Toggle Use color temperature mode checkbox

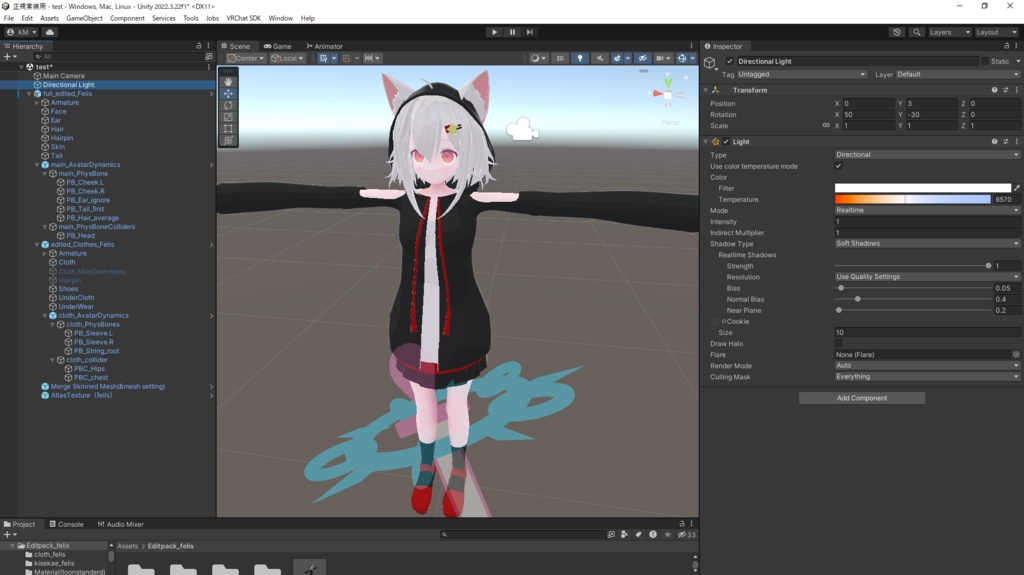pos(839,166)
